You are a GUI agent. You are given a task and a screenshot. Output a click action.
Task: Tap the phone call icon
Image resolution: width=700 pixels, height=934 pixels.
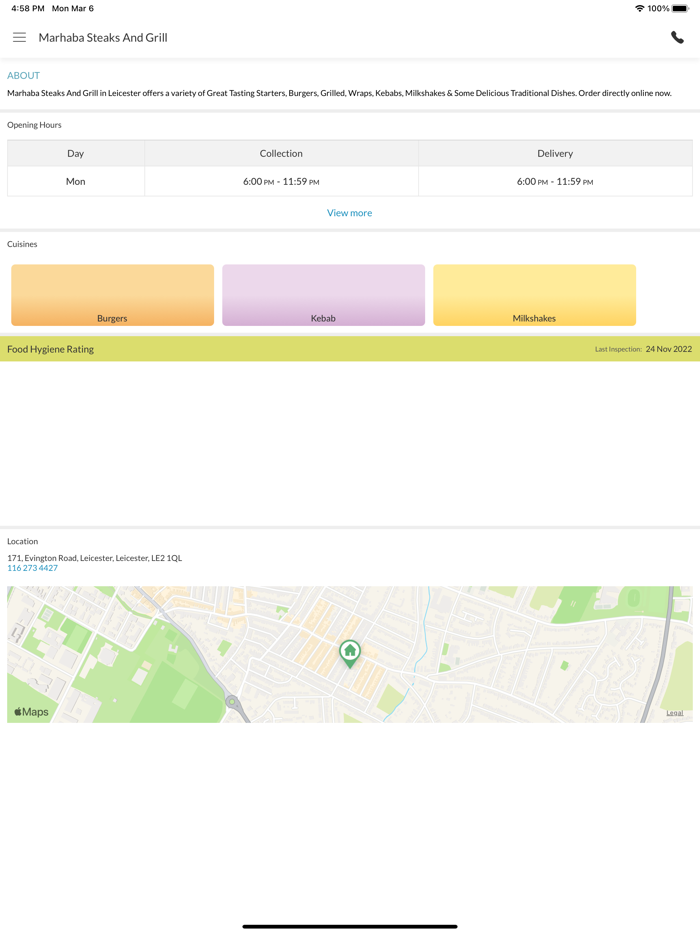click(x=677, y=38)
